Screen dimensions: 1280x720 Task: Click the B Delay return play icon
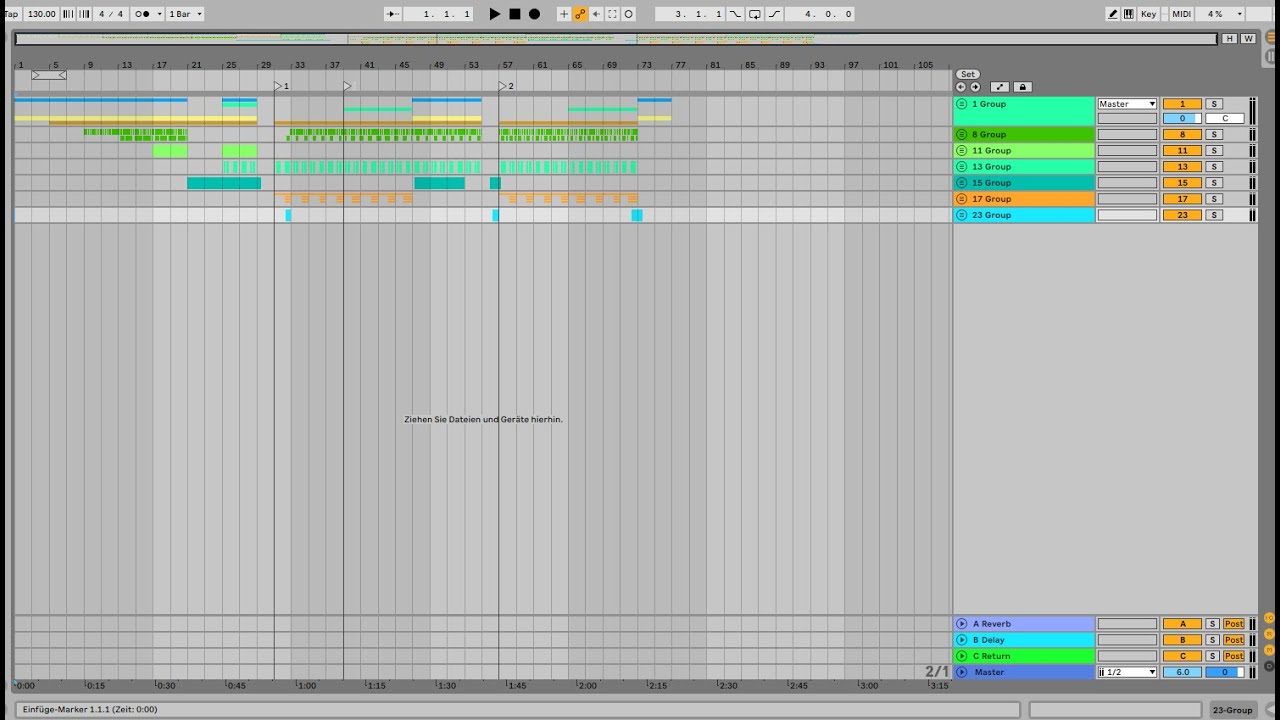(962, 640)
